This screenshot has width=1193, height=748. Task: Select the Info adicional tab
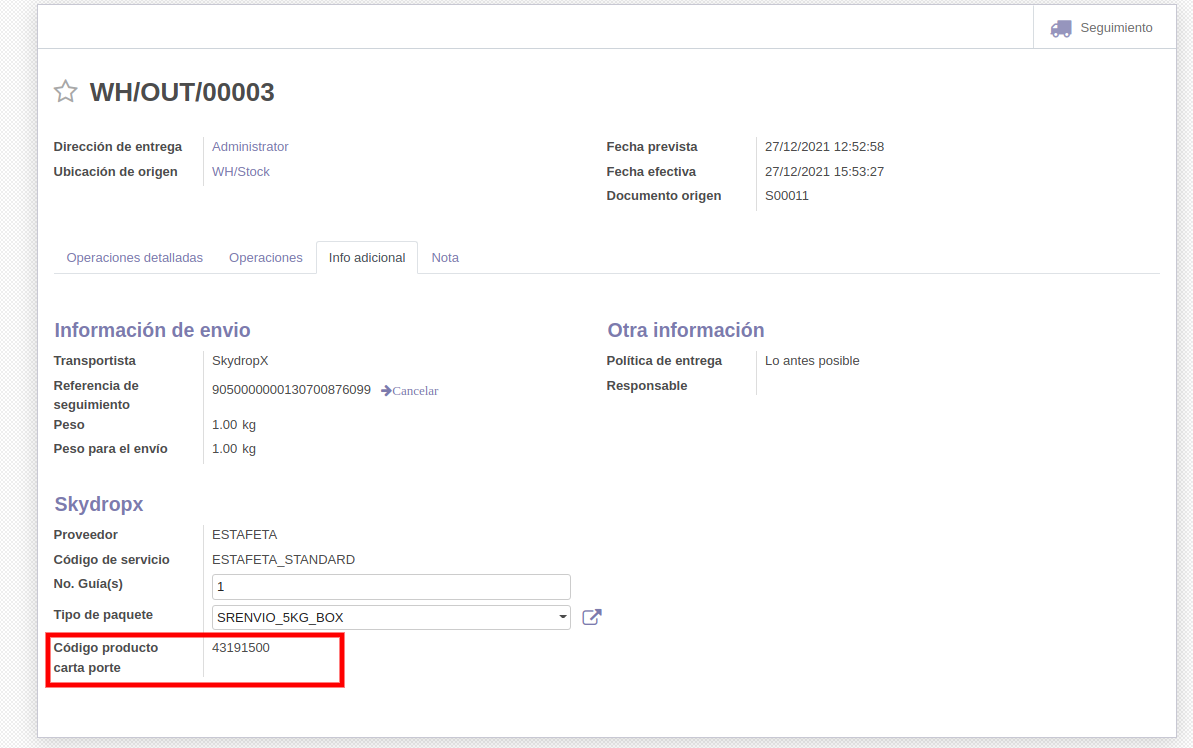pyautogui.click(x=367, y=258)
